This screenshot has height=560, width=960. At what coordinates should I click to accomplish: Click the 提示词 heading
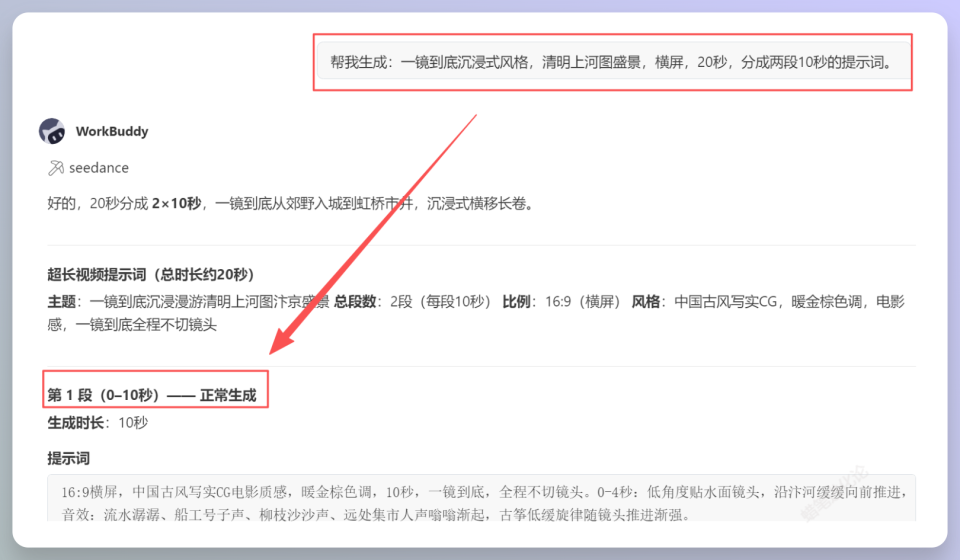pyautogui.click(x=69, y=458)
